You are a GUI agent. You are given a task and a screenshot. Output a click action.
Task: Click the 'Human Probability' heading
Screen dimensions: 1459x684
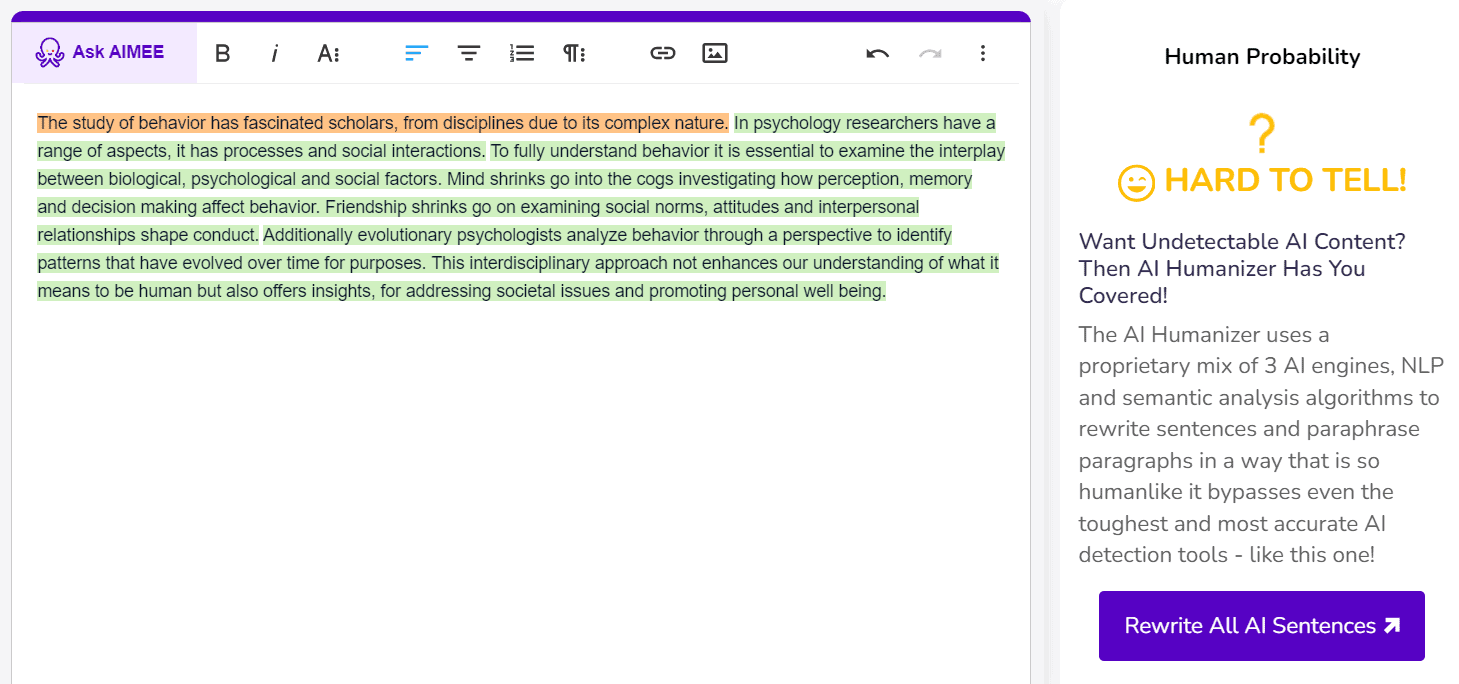click(1262, 57)
